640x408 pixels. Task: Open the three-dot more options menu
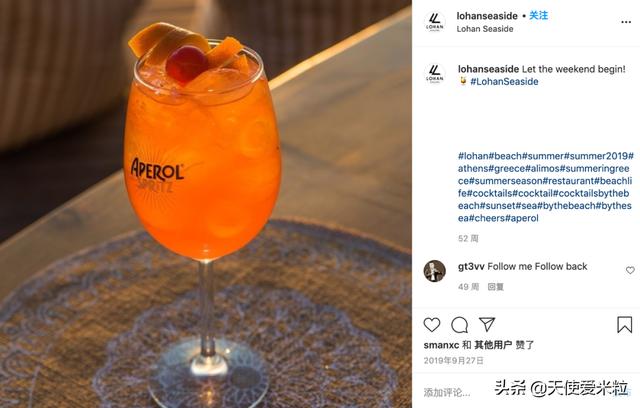coord(626,22)
